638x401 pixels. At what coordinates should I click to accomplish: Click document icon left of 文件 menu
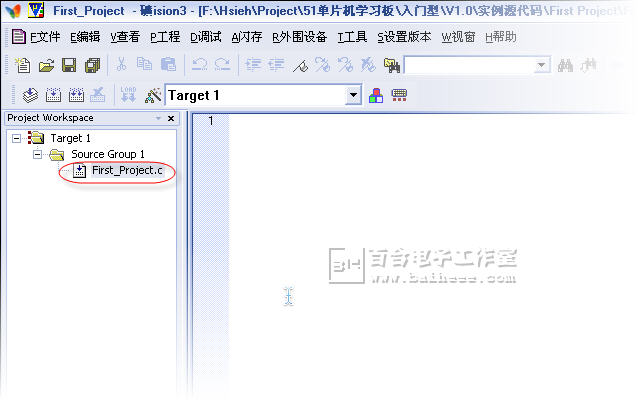click(19, 37)
